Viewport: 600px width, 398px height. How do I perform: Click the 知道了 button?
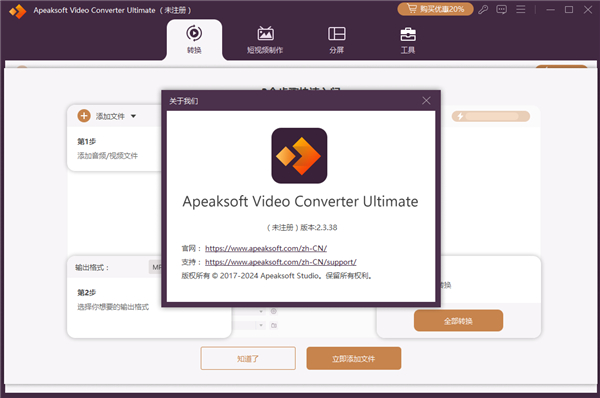click(248, 359)
